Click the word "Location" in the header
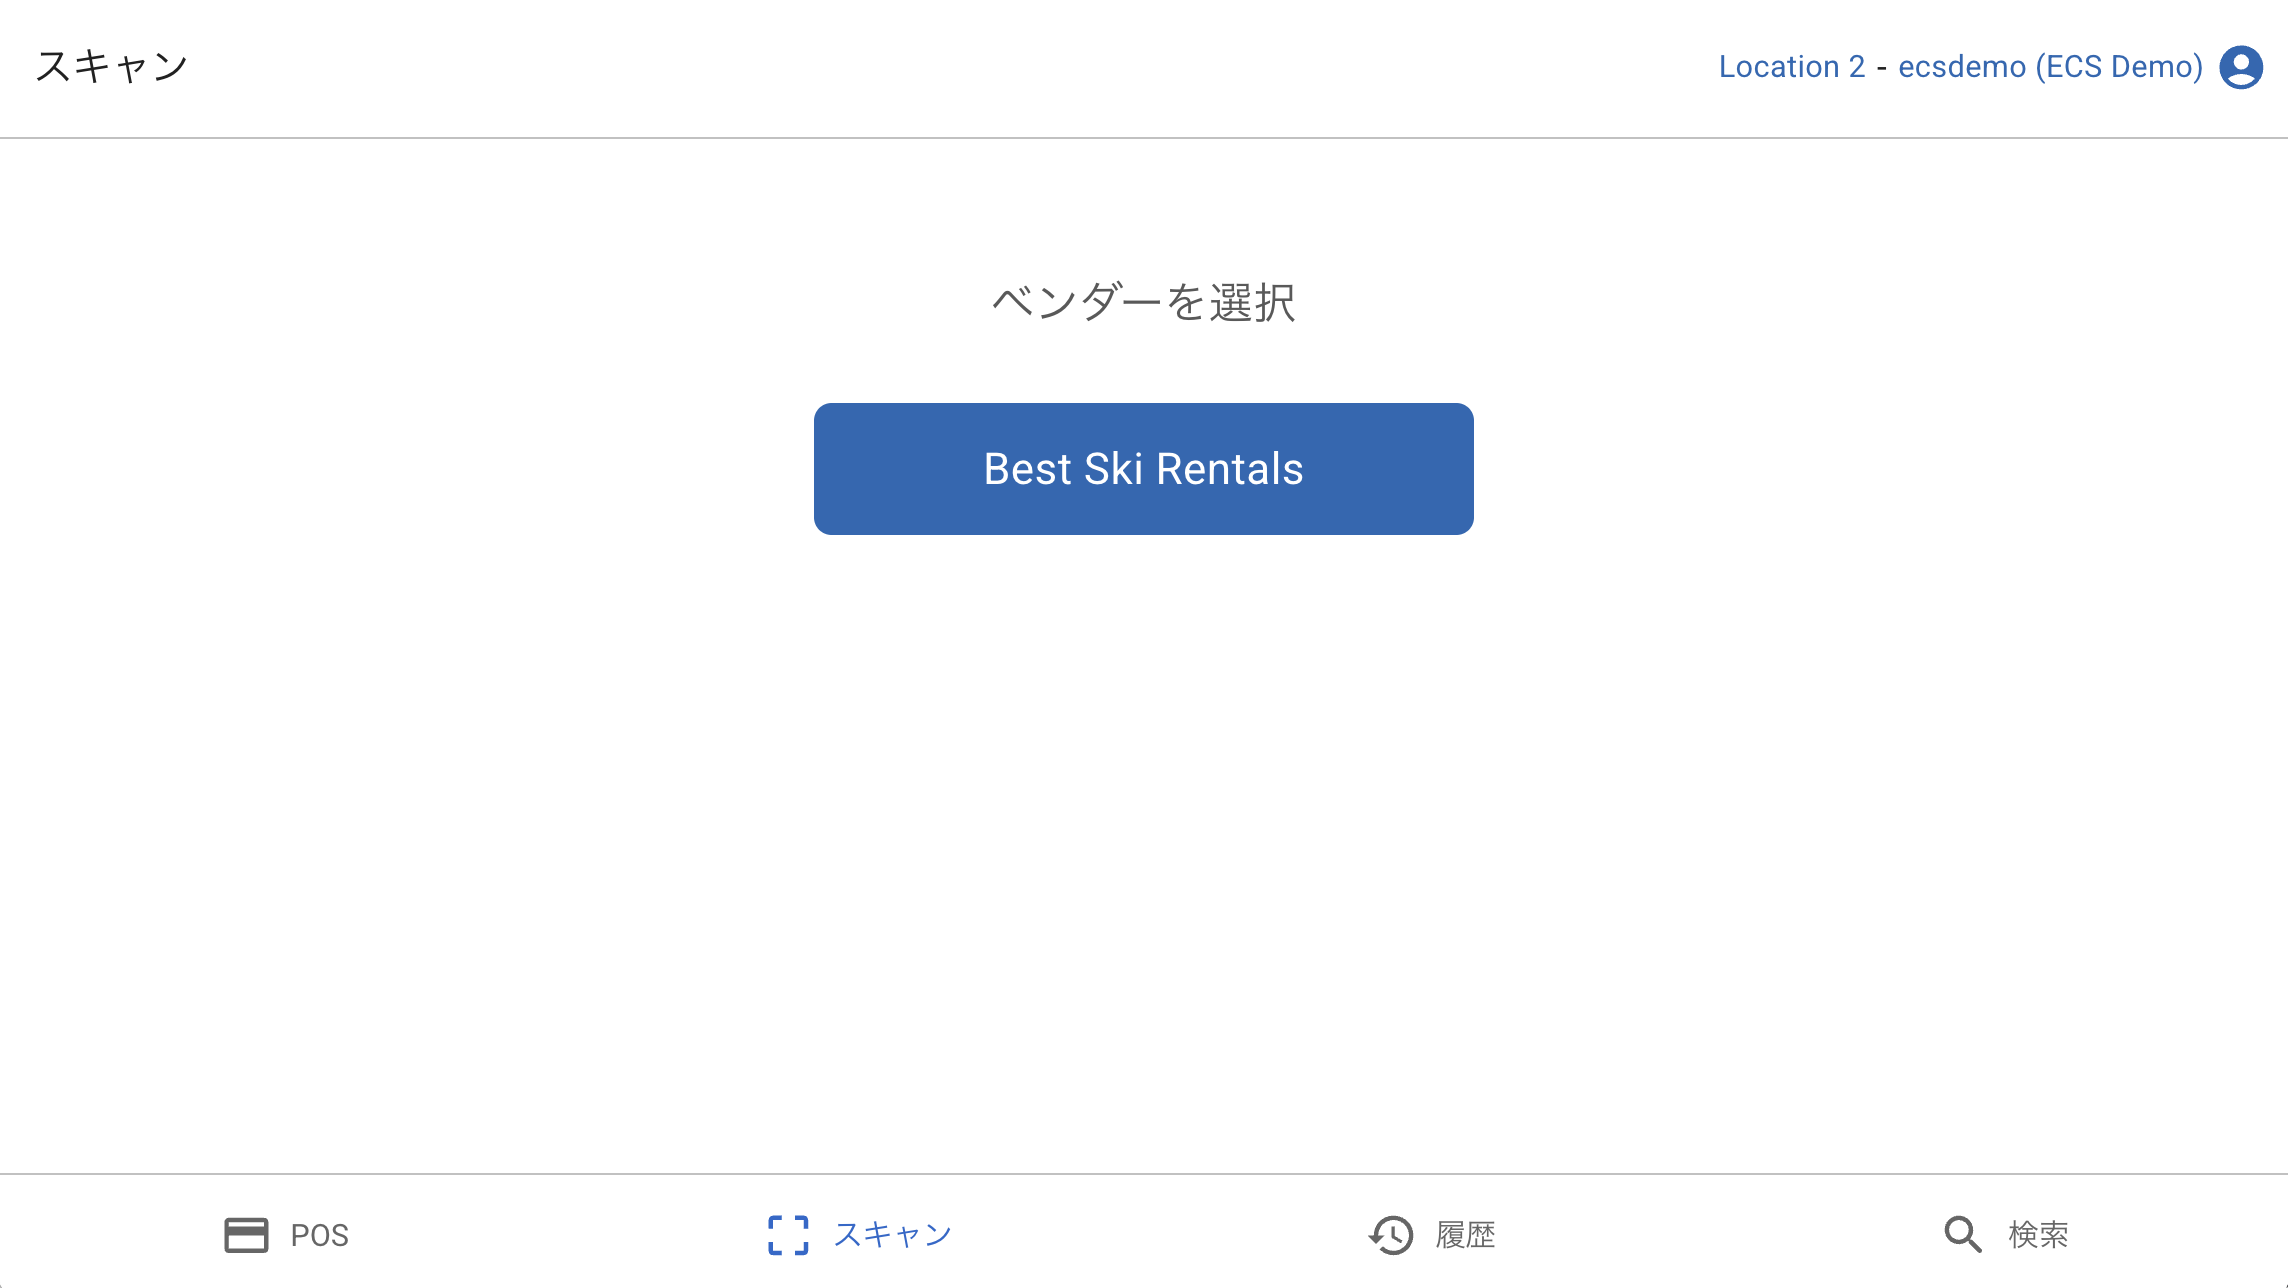 coord(1778,67)
